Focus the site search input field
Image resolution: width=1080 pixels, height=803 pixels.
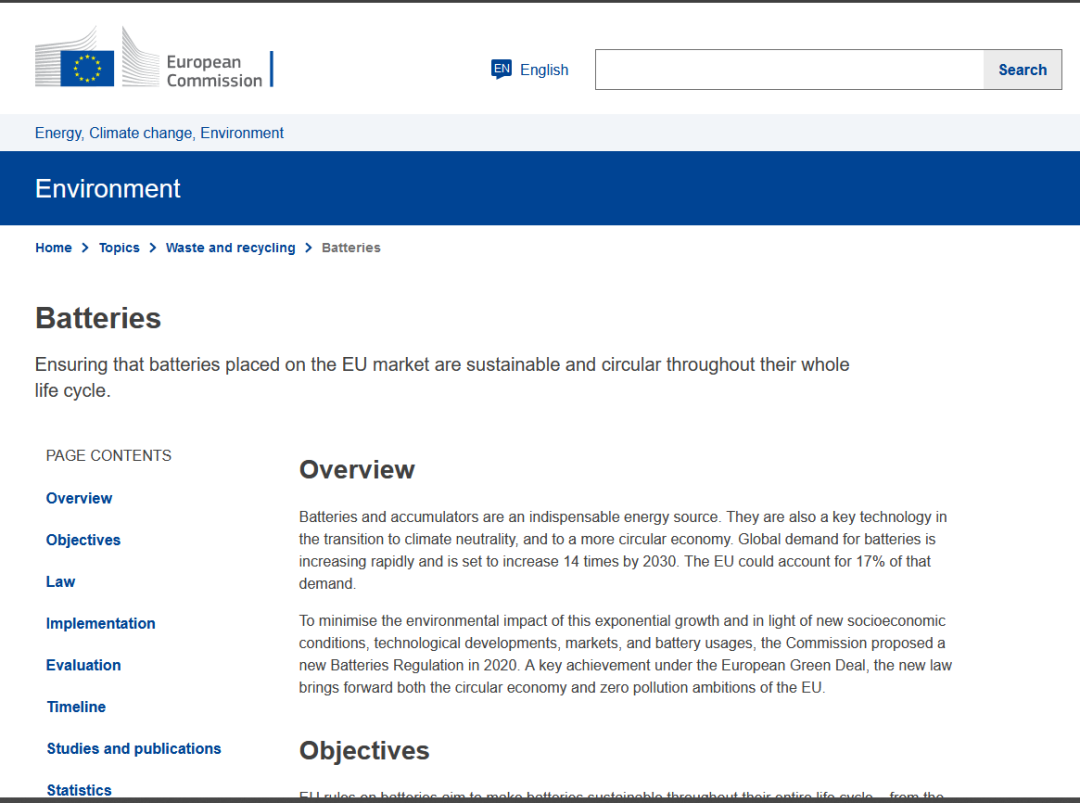point(789,70)
